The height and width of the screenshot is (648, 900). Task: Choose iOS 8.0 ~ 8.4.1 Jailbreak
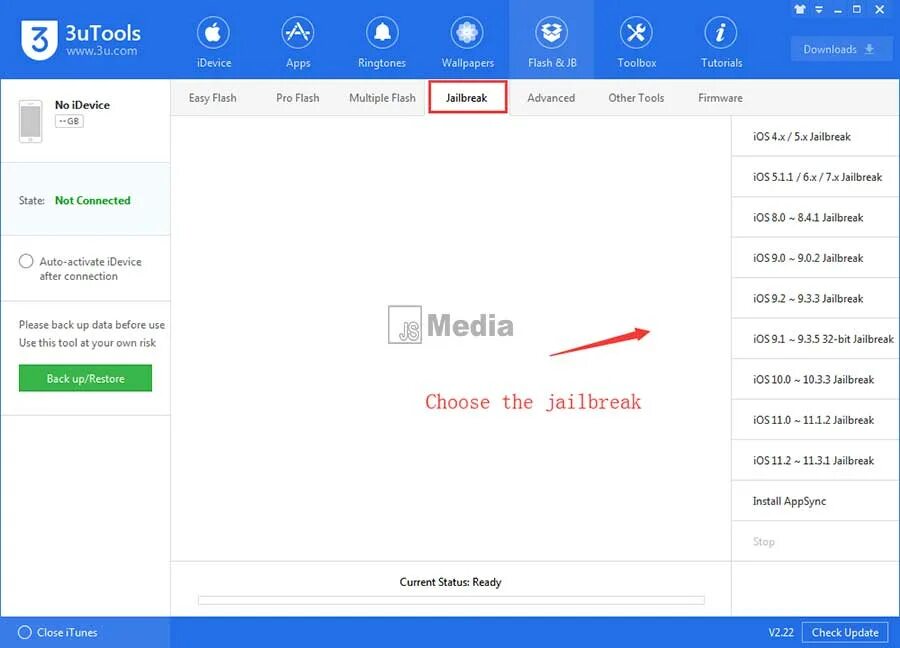[815, 218]
